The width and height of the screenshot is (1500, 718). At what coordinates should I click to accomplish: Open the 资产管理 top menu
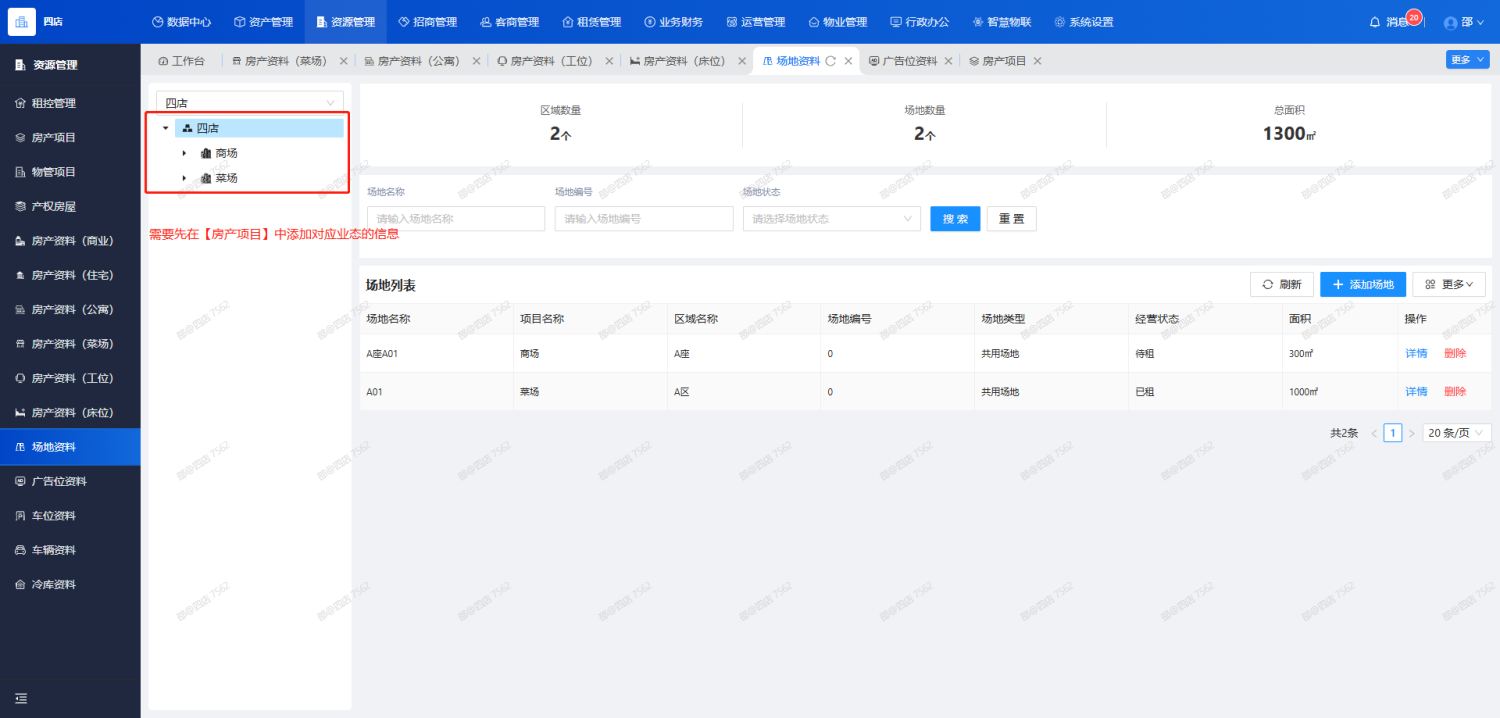(x=263, y=22)
